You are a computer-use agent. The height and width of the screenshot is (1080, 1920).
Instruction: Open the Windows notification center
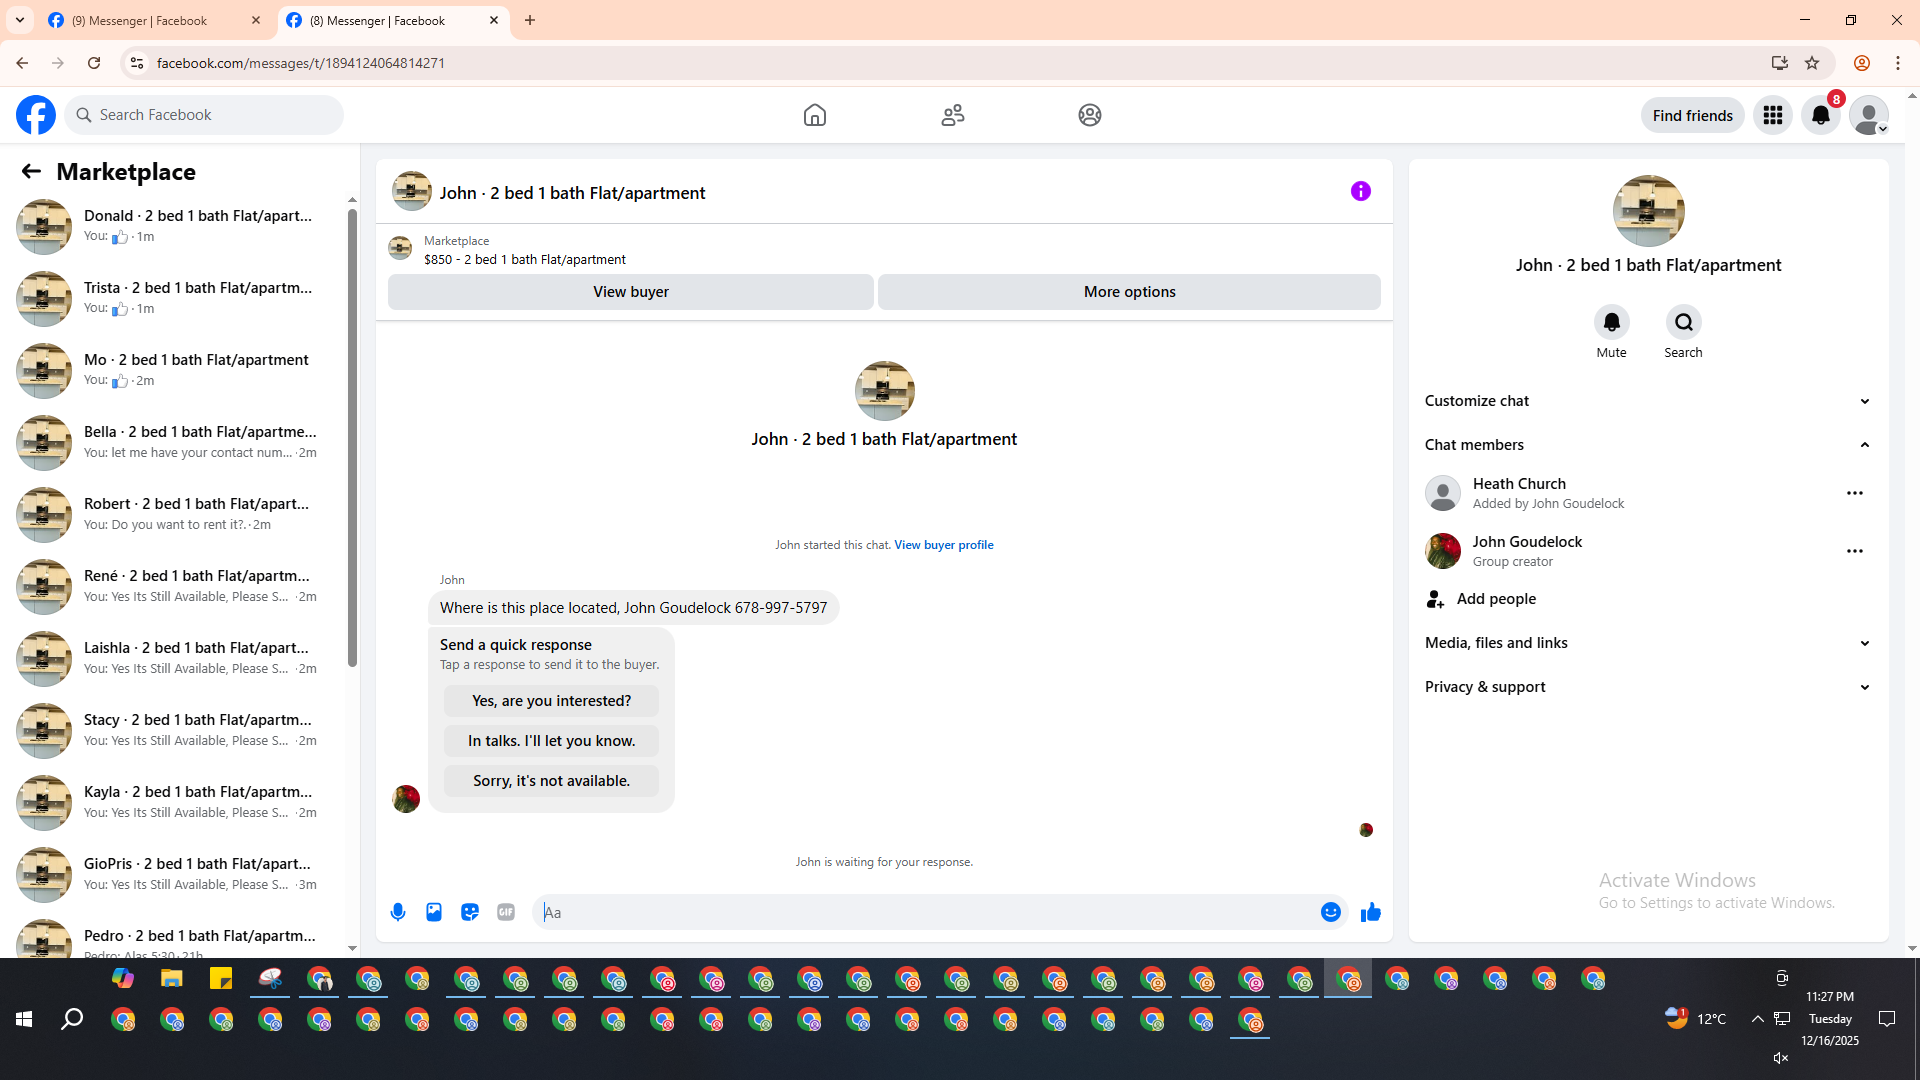click(1887, 1019)
